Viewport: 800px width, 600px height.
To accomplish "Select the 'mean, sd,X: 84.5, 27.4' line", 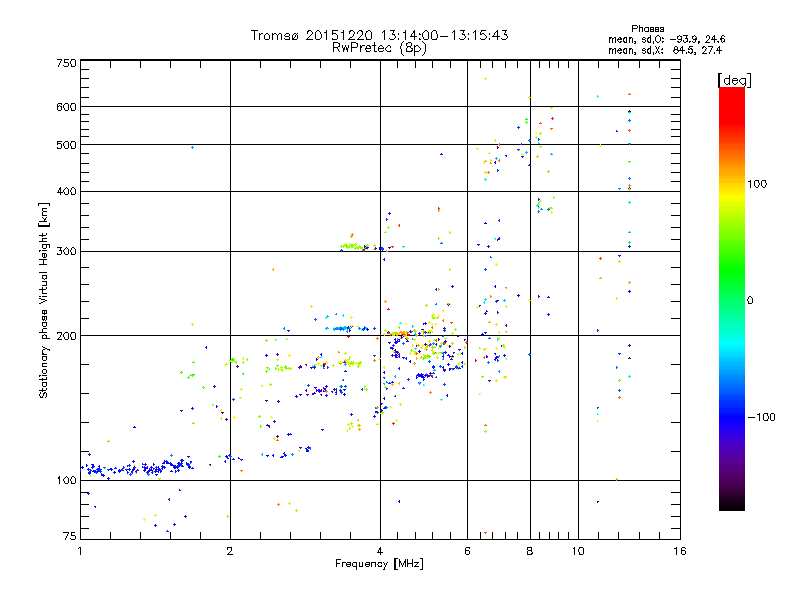I will 665,50.
